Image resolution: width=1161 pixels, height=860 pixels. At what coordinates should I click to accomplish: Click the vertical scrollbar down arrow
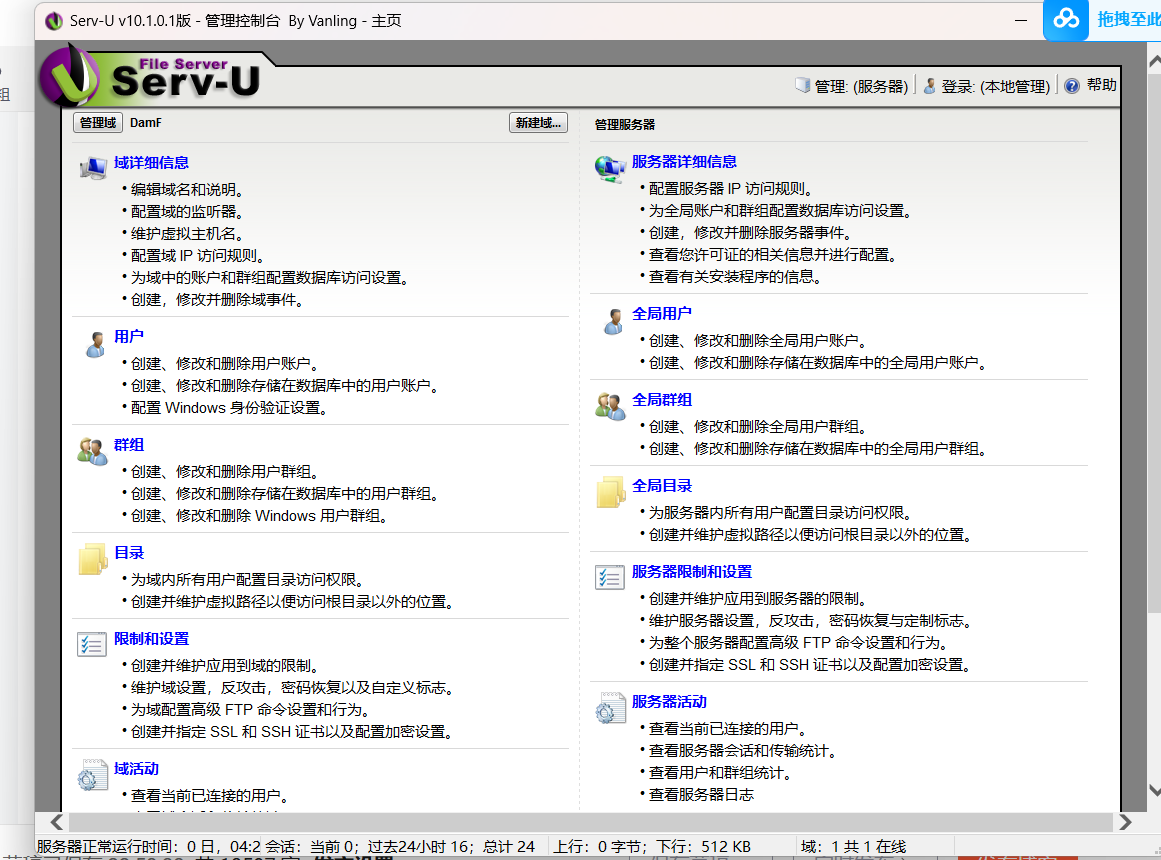click(1154, 791)
